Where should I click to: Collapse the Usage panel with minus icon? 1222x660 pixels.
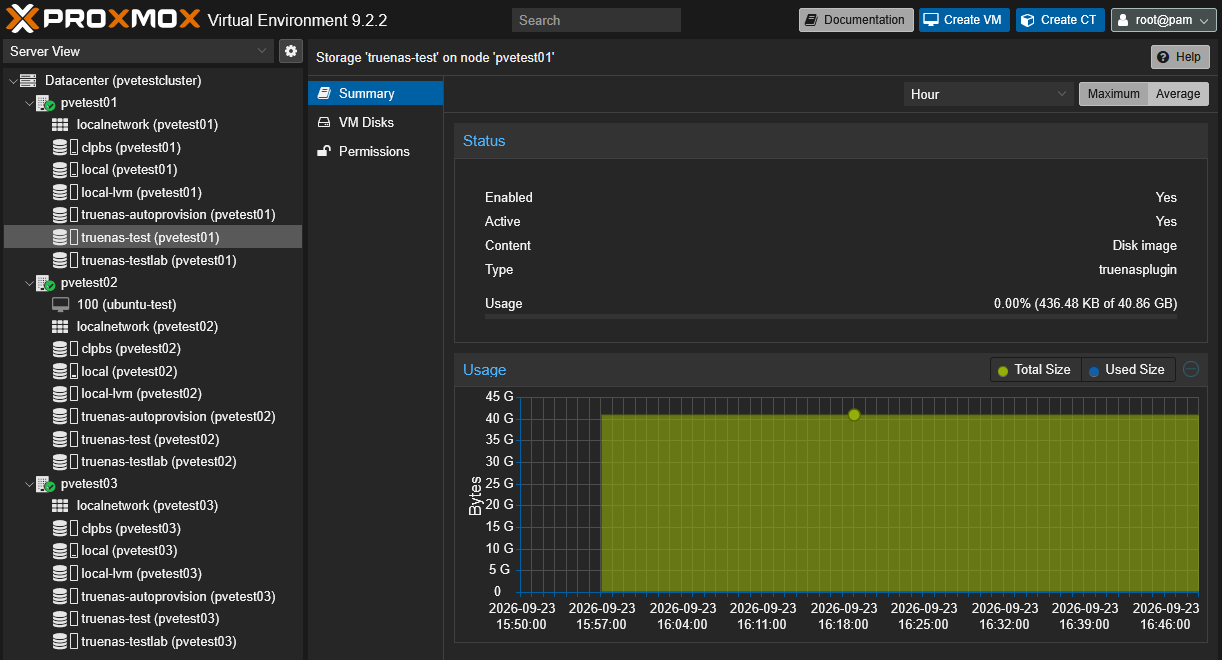coord(1191,369)
